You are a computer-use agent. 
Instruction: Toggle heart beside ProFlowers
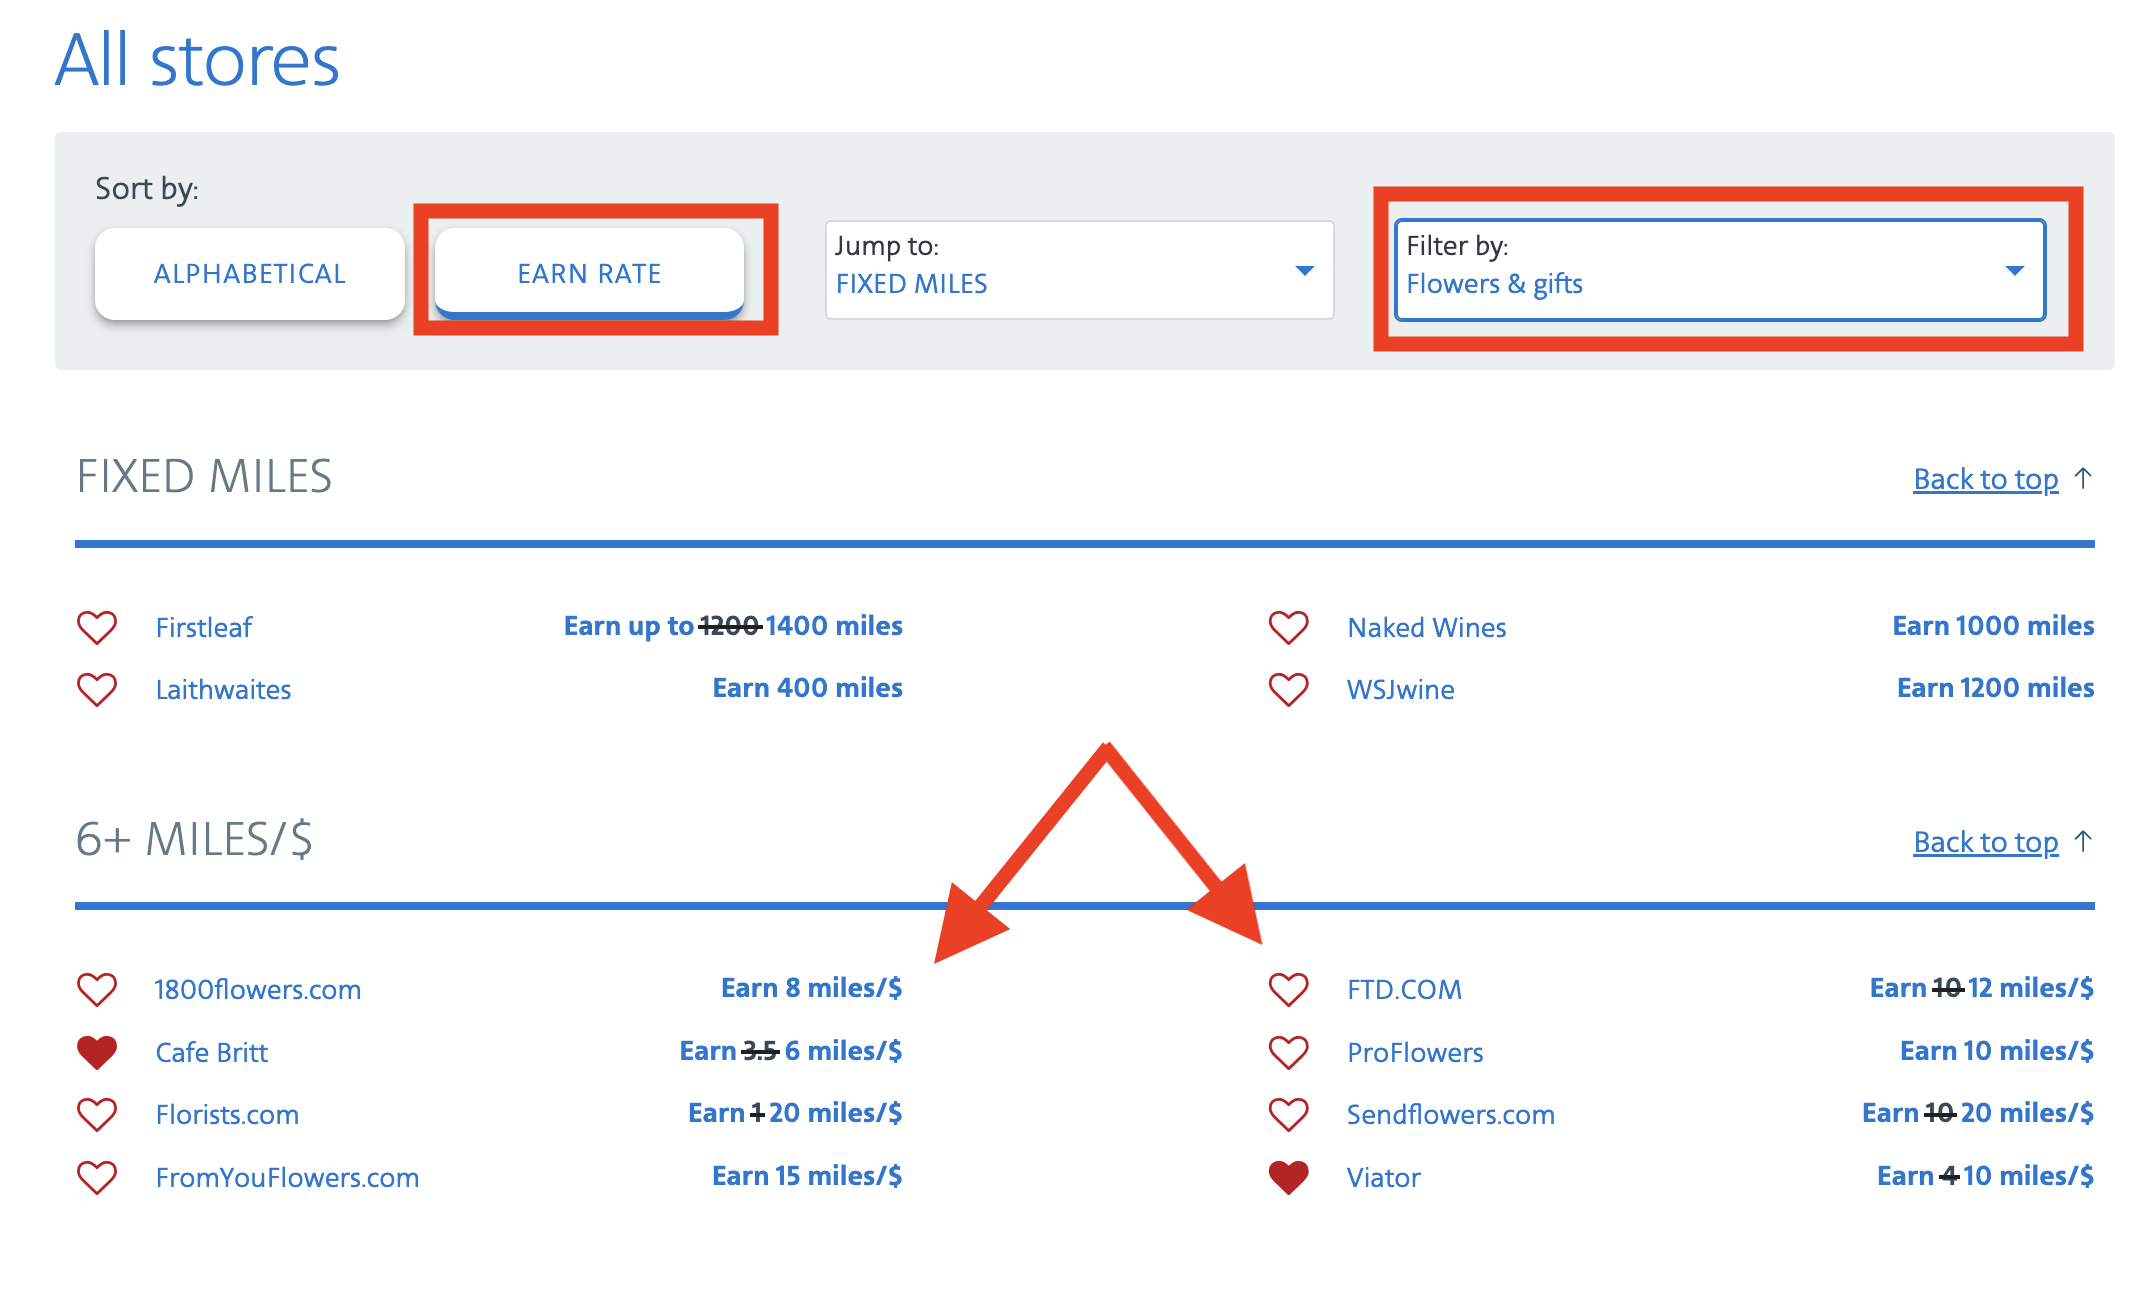(x=1288, y=1052)
